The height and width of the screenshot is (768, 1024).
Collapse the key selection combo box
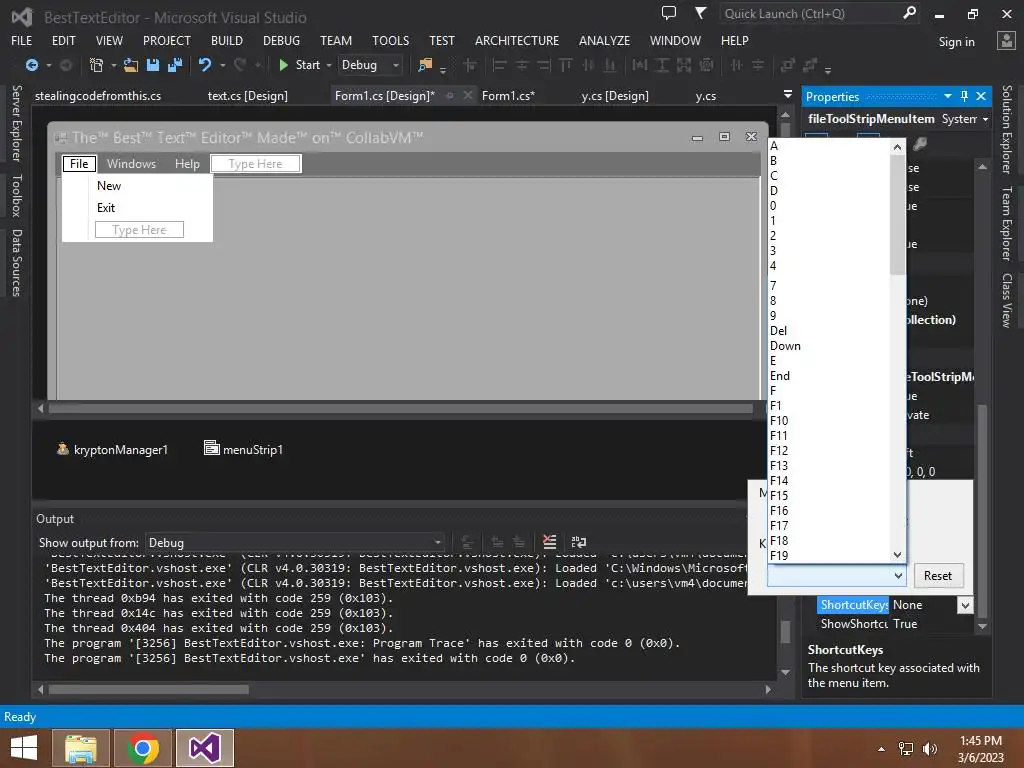point(898,575)
